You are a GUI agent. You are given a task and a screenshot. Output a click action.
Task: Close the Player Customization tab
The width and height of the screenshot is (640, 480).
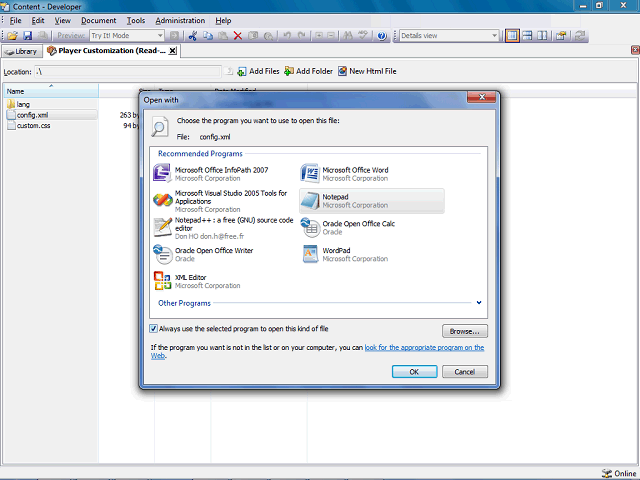[173, 51]
